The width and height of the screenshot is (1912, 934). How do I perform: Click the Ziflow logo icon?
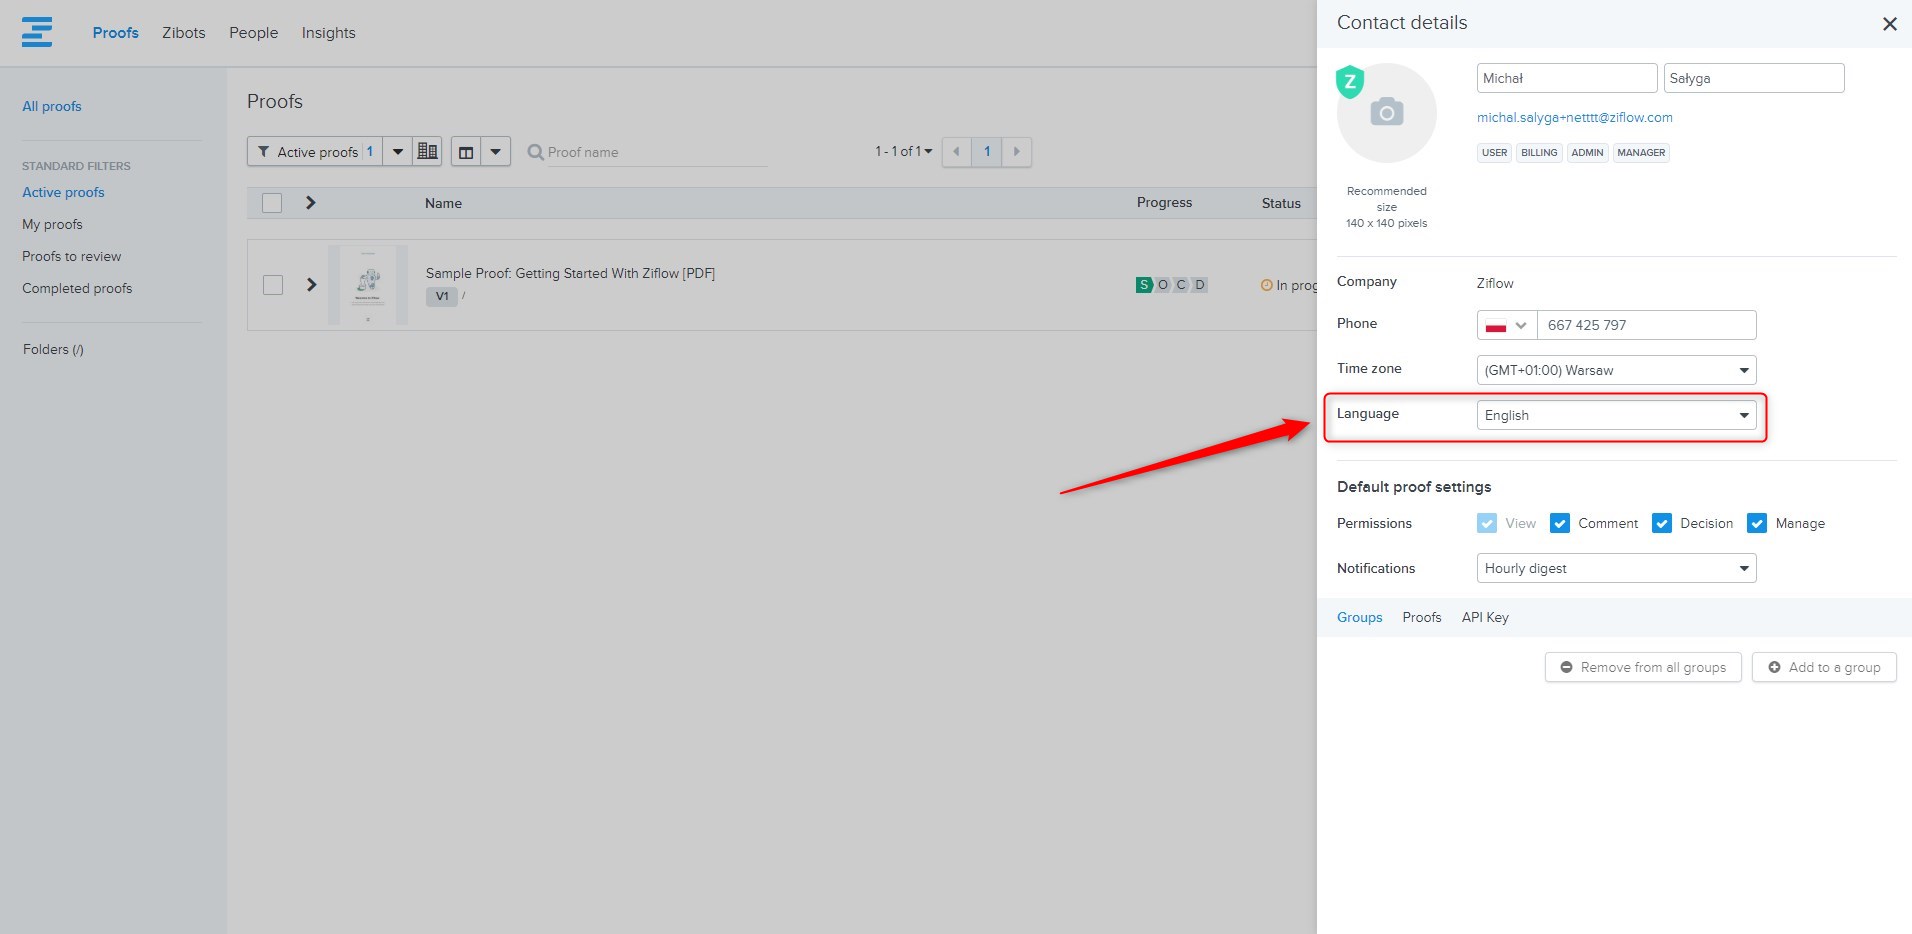tap(37, 32)
